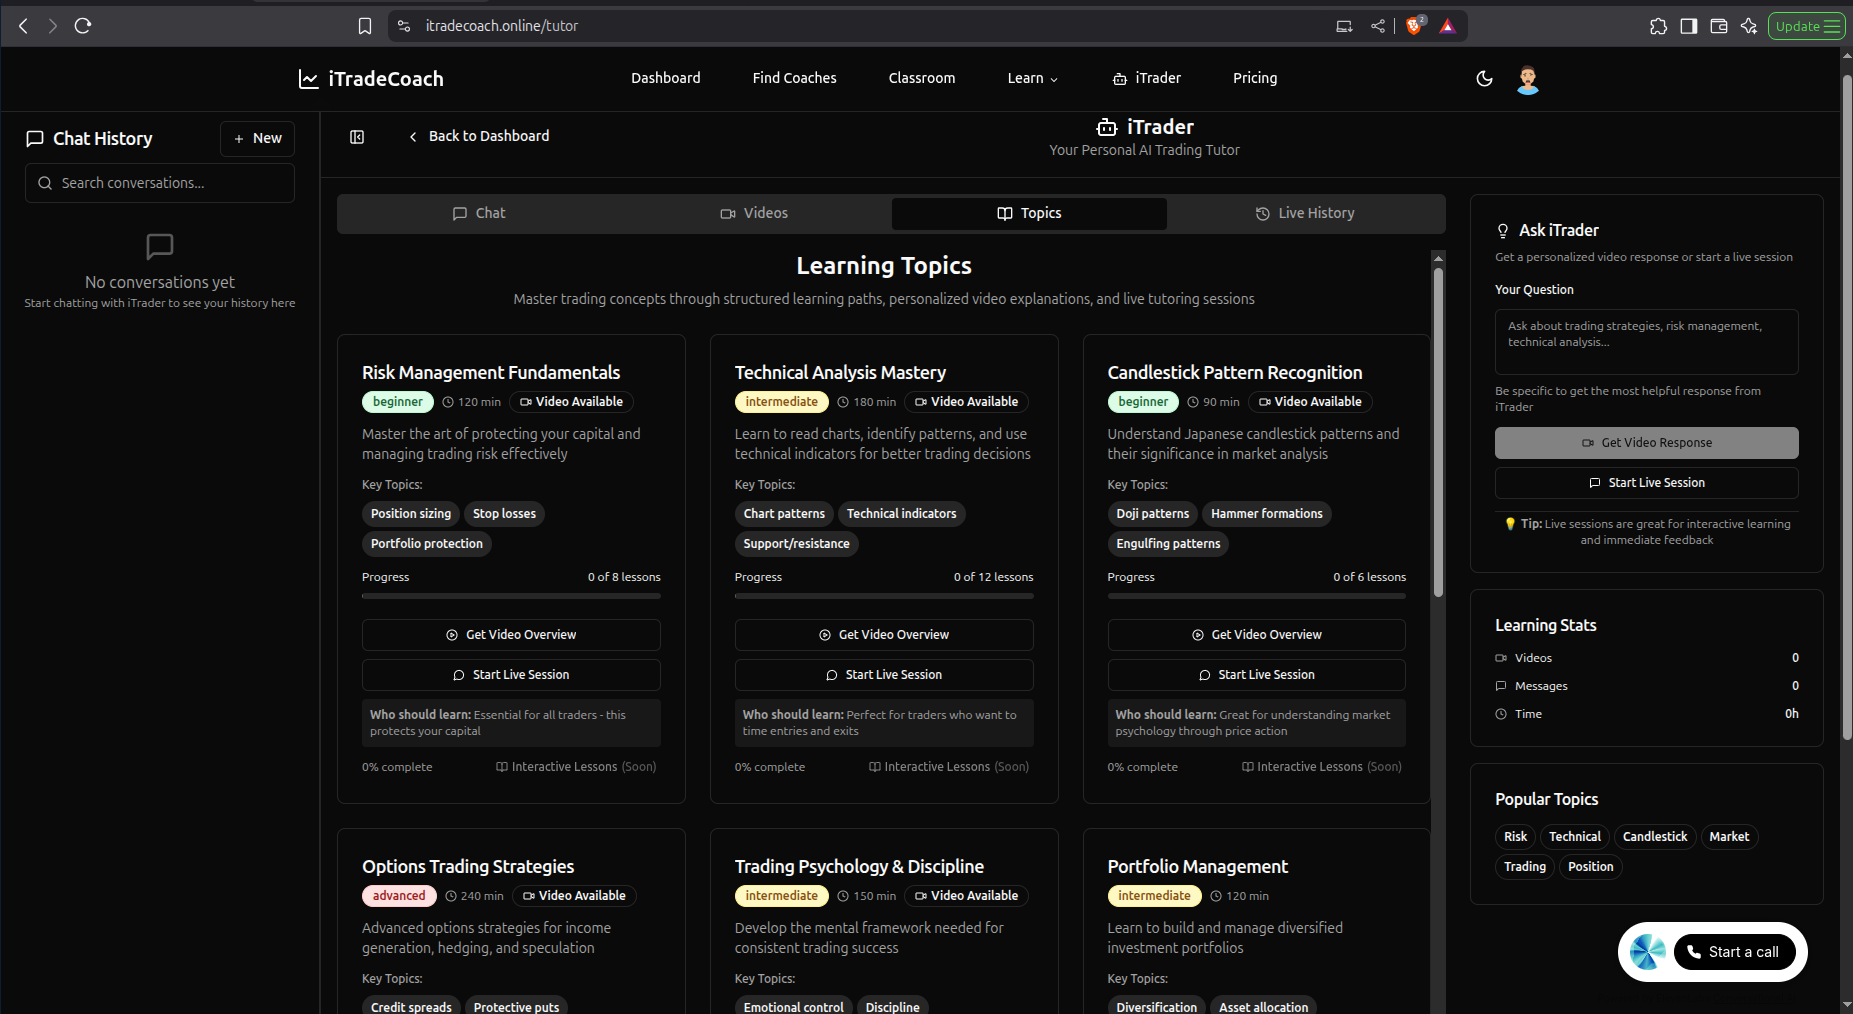Viewport: 1853px width, 1014px height.
Task: Click the 'Position sizing' key topic tag
Action: (411, 514)
